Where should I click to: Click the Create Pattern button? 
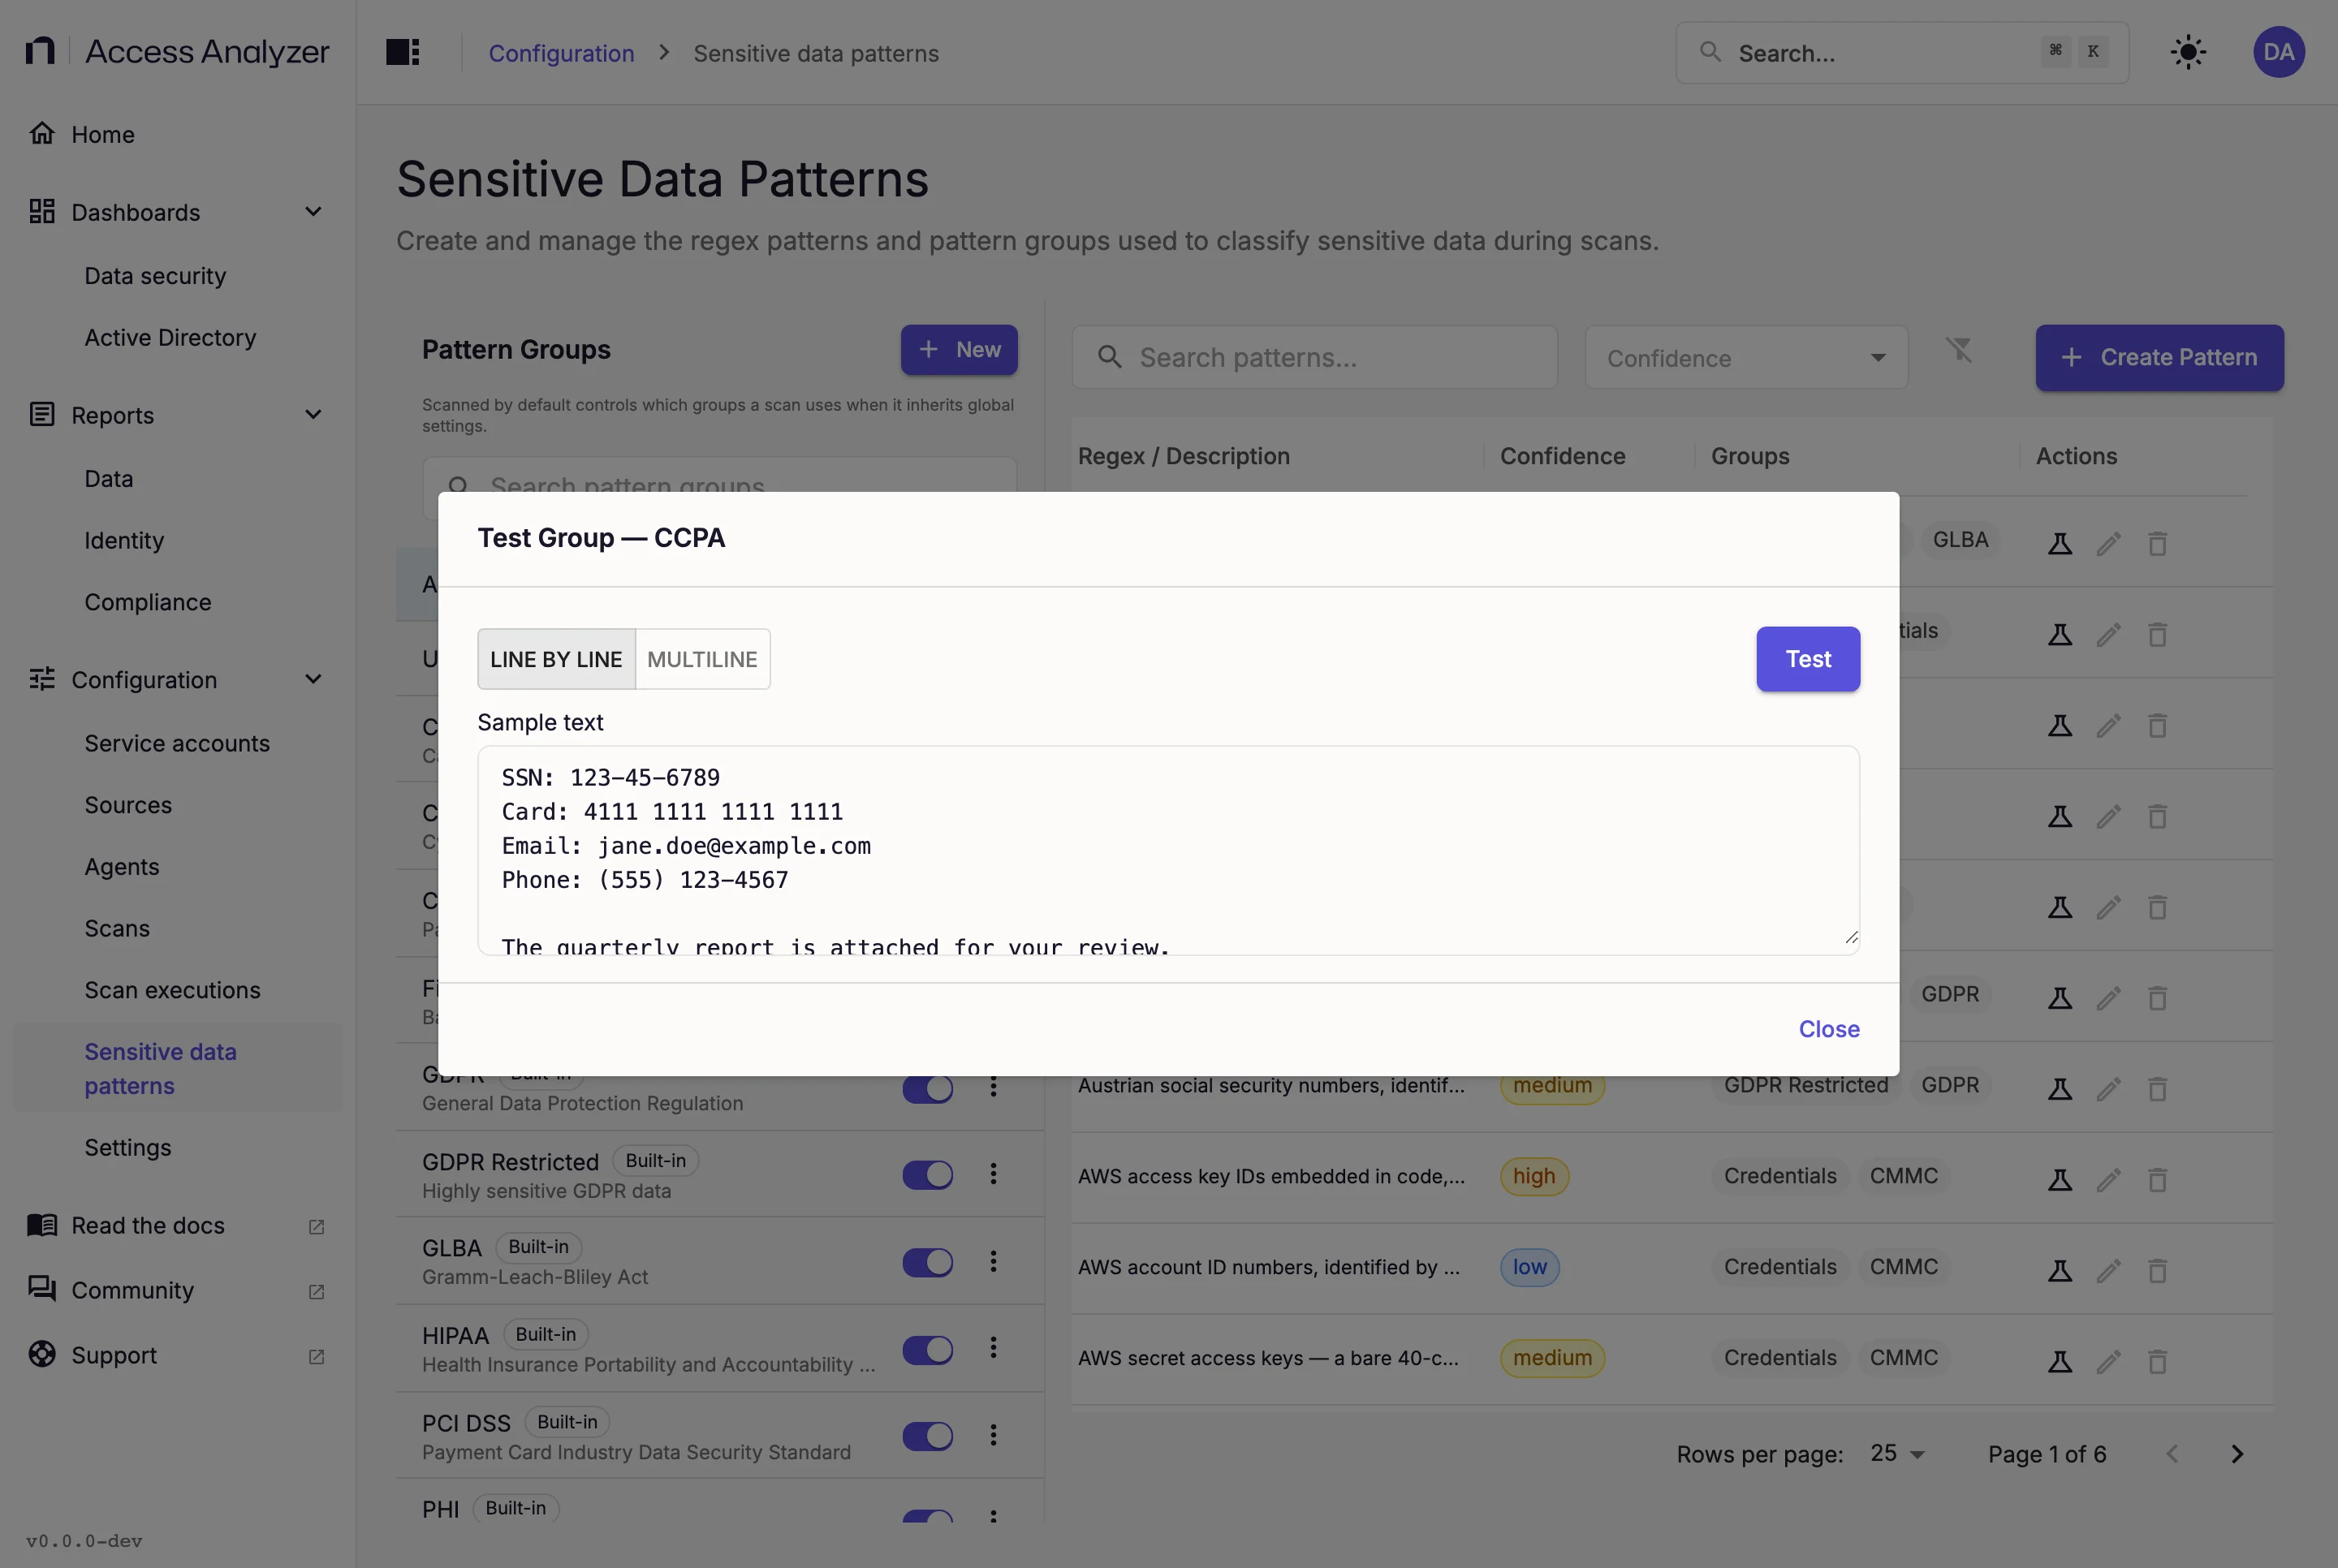pos(2159,357)
